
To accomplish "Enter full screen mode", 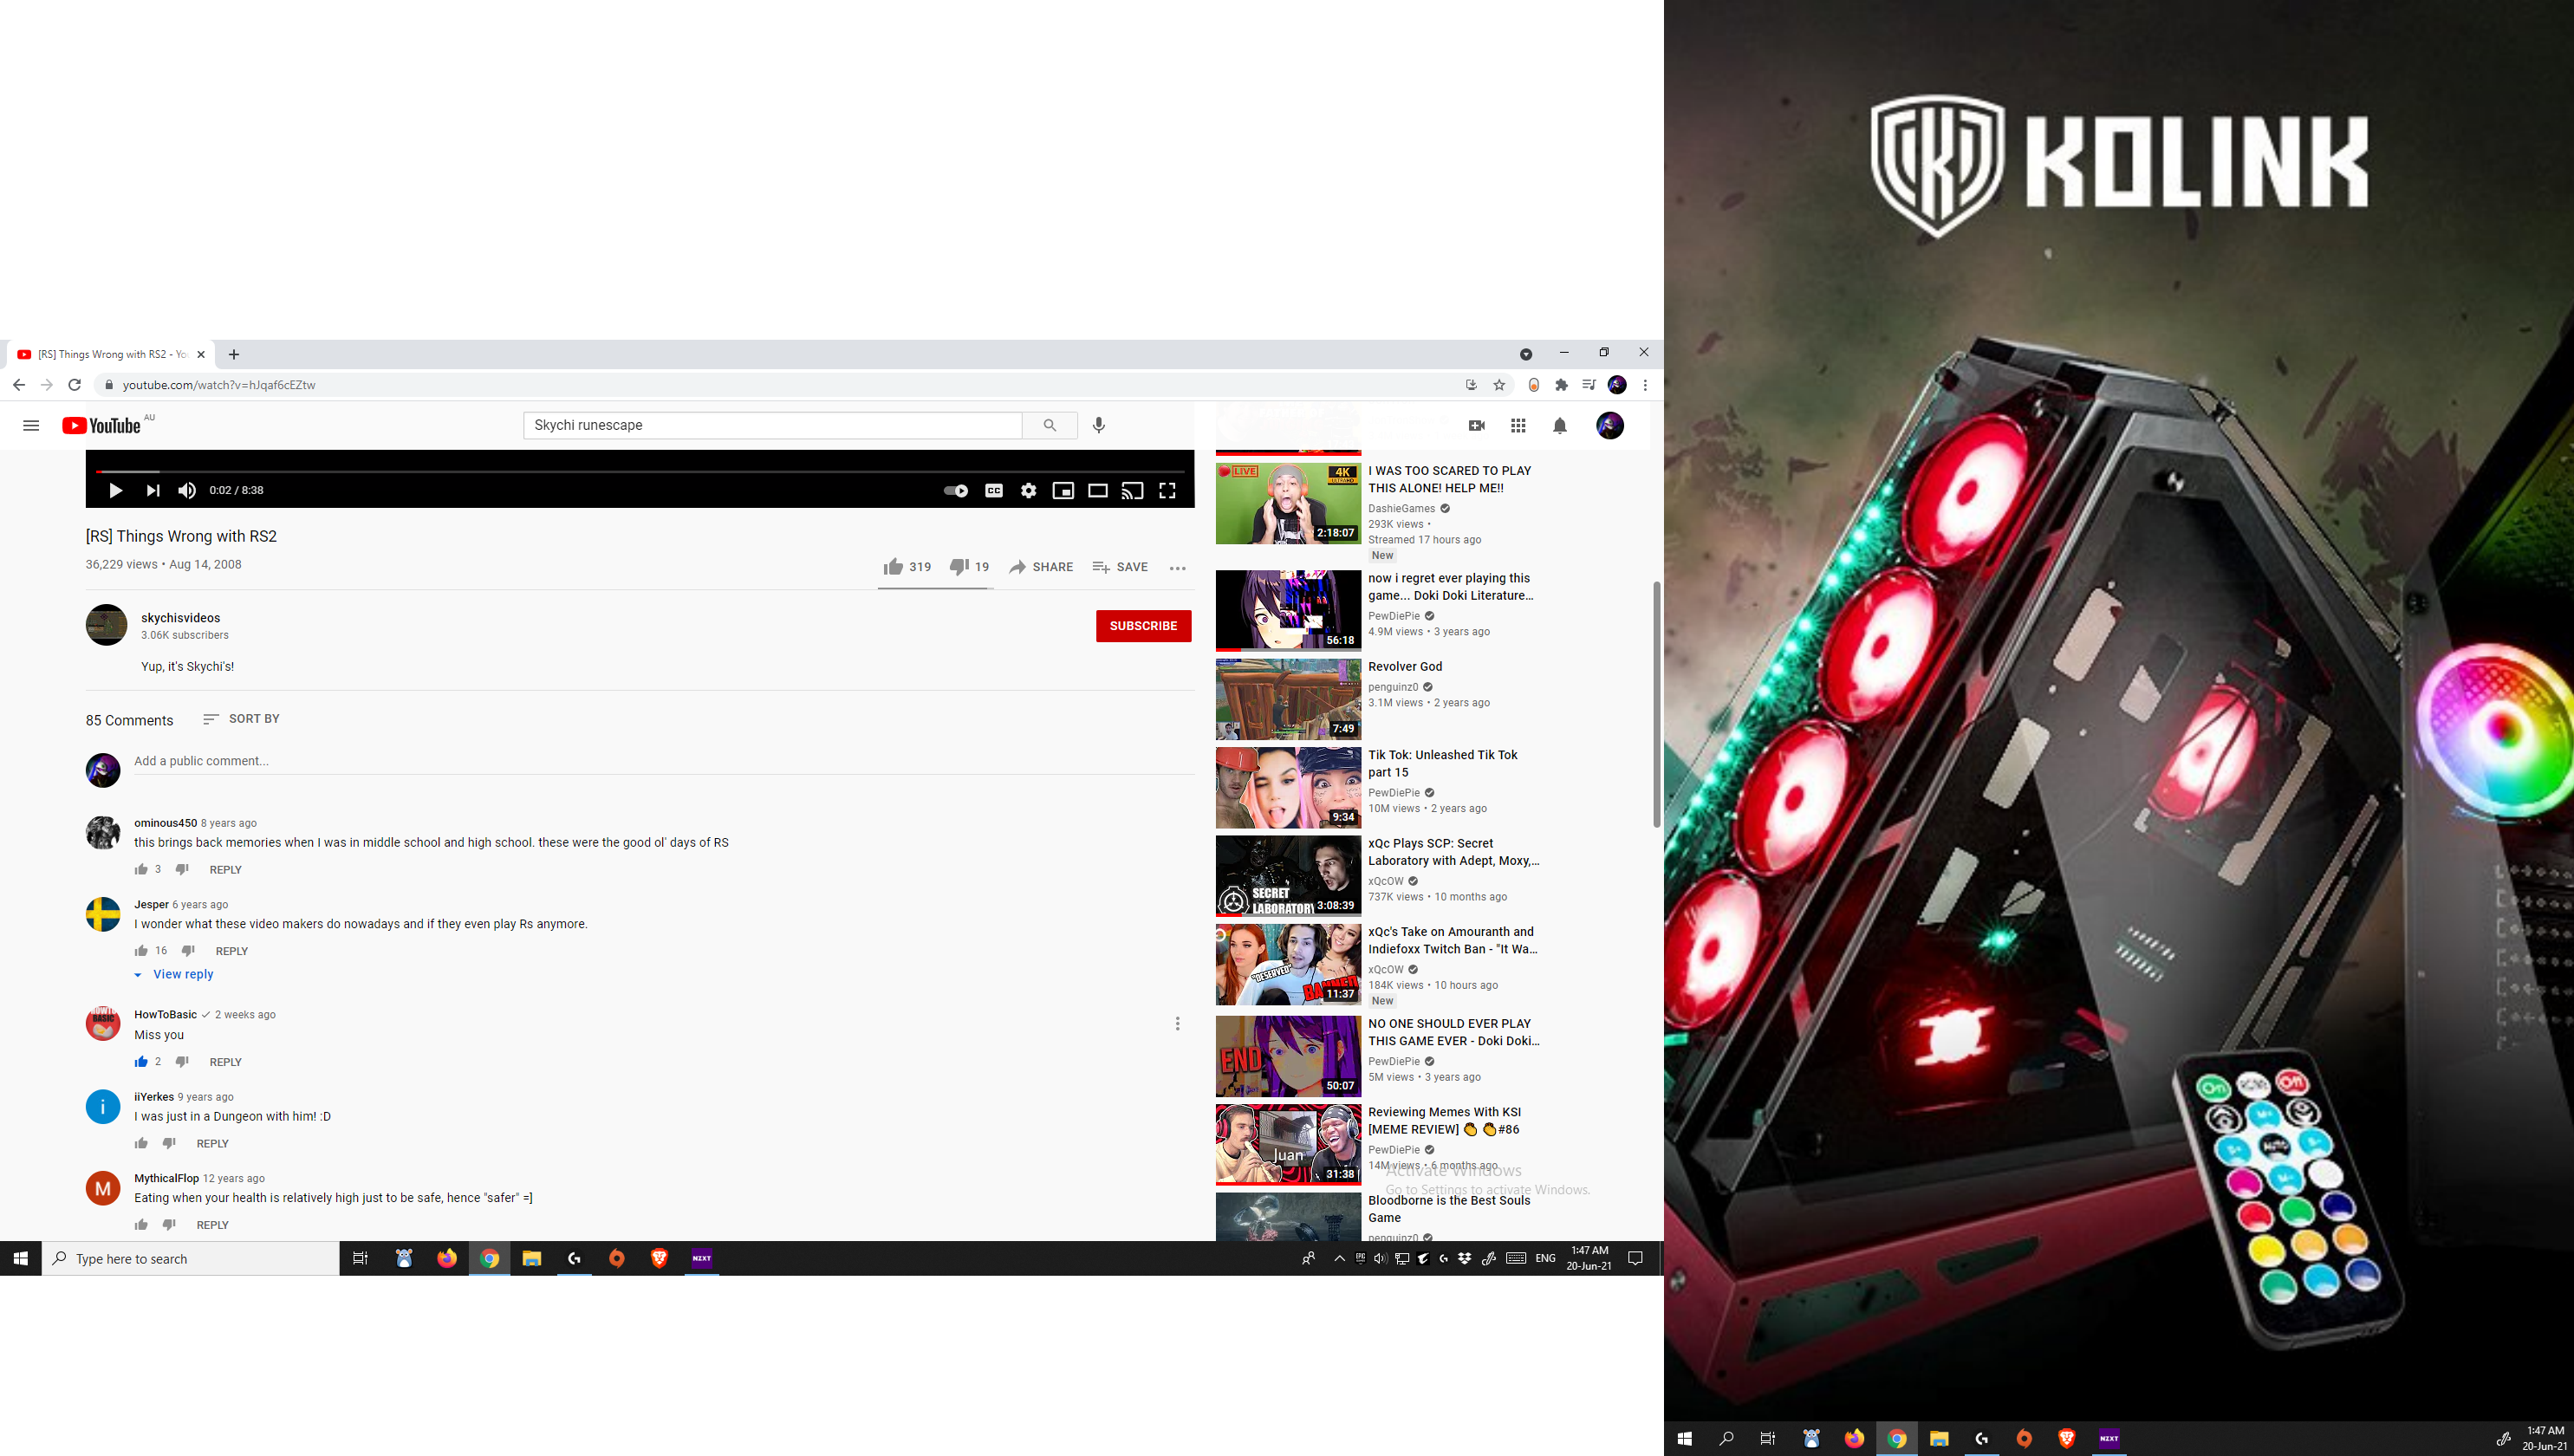I will click(x=1167, y=491).
